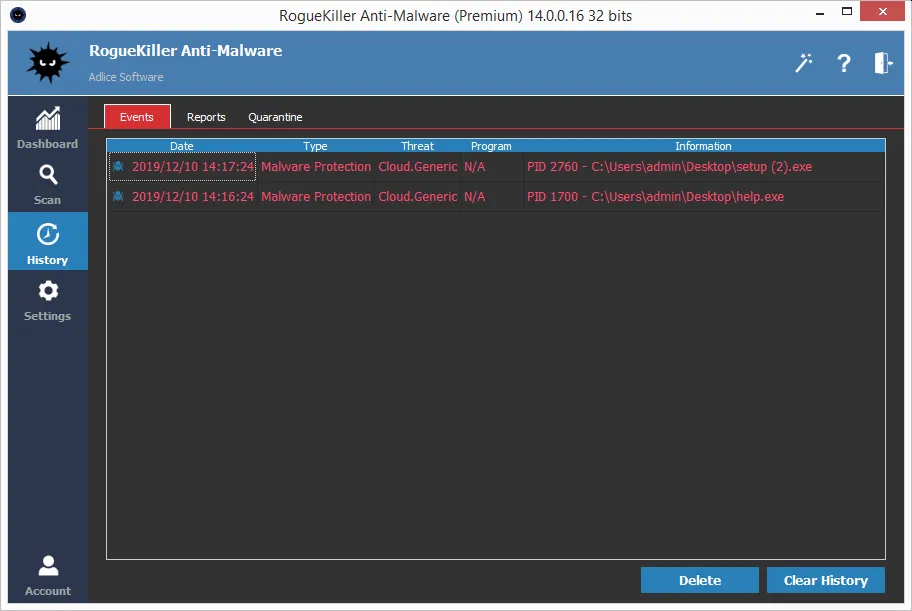Click the Adlice Software subtitle
The width and height of the screenshot is (912, 611).
pos(126,77)
